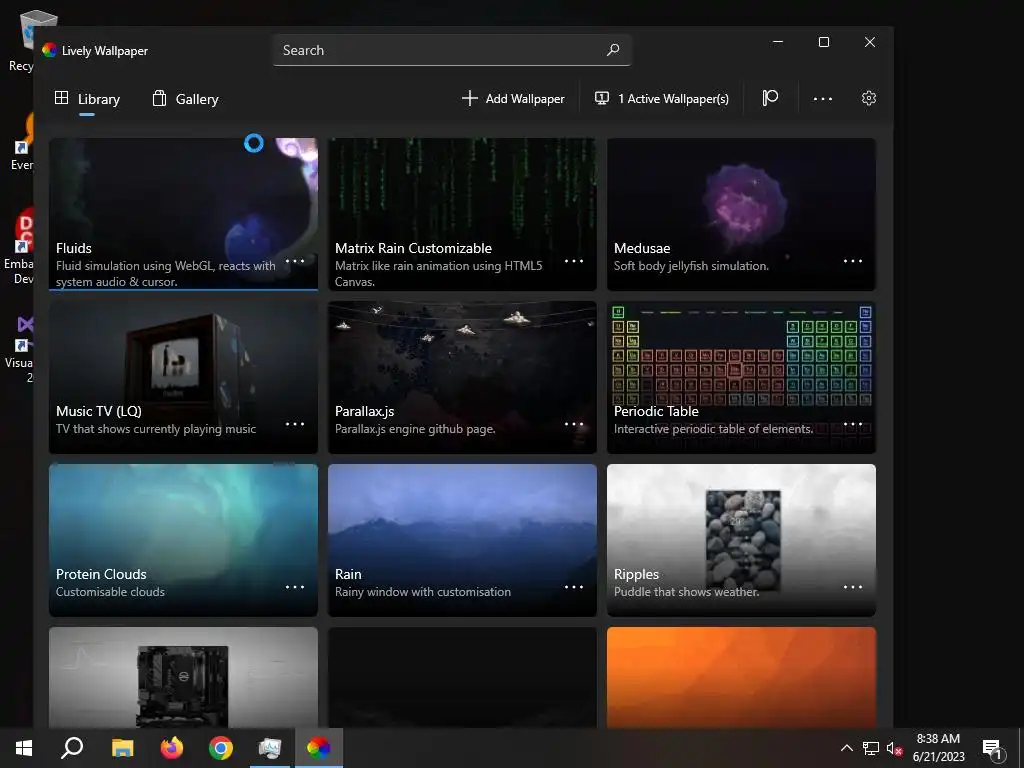Click the Library grid icon
Image resolution: width=1024 pixels, height=768 pixels.
[61, 98]
